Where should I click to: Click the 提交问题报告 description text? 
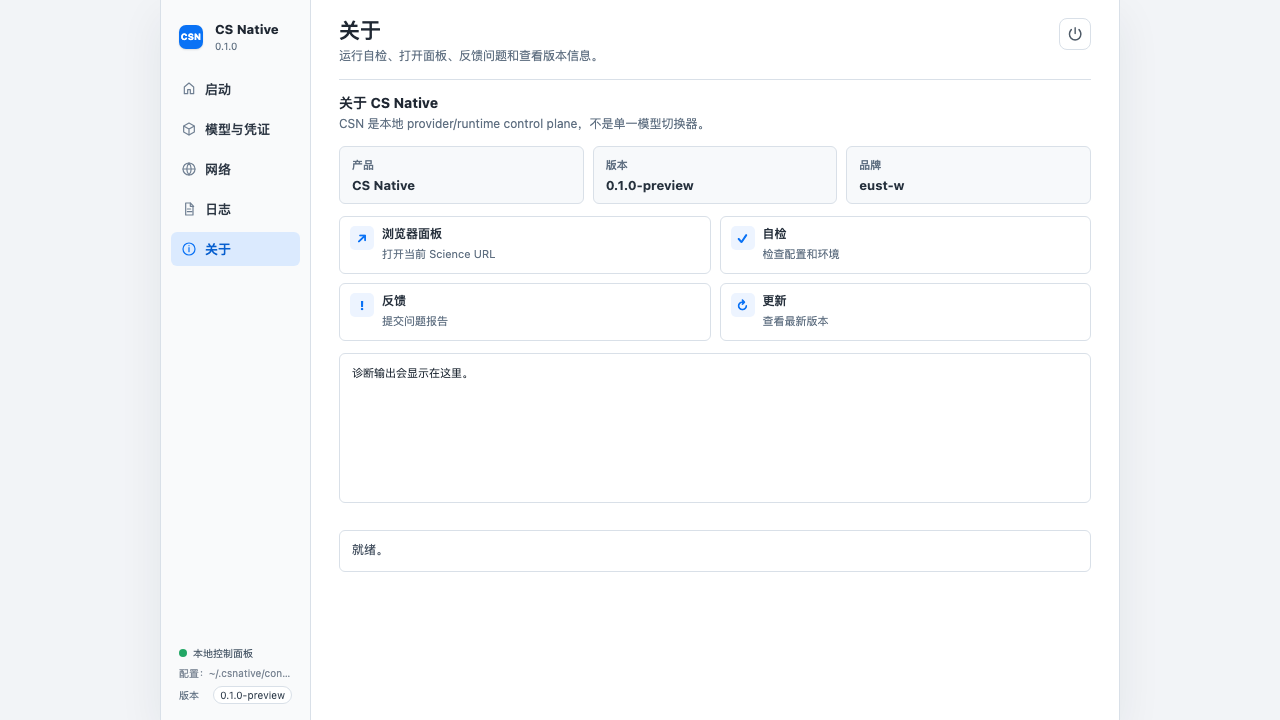[x=415, y=321]
